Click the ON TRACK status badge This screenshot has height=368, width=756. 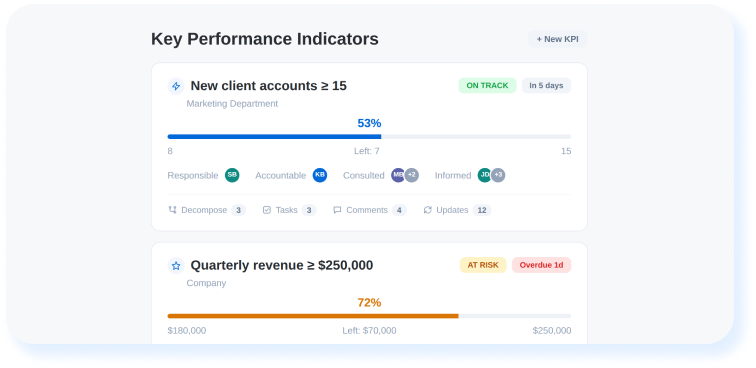[487, 85]
